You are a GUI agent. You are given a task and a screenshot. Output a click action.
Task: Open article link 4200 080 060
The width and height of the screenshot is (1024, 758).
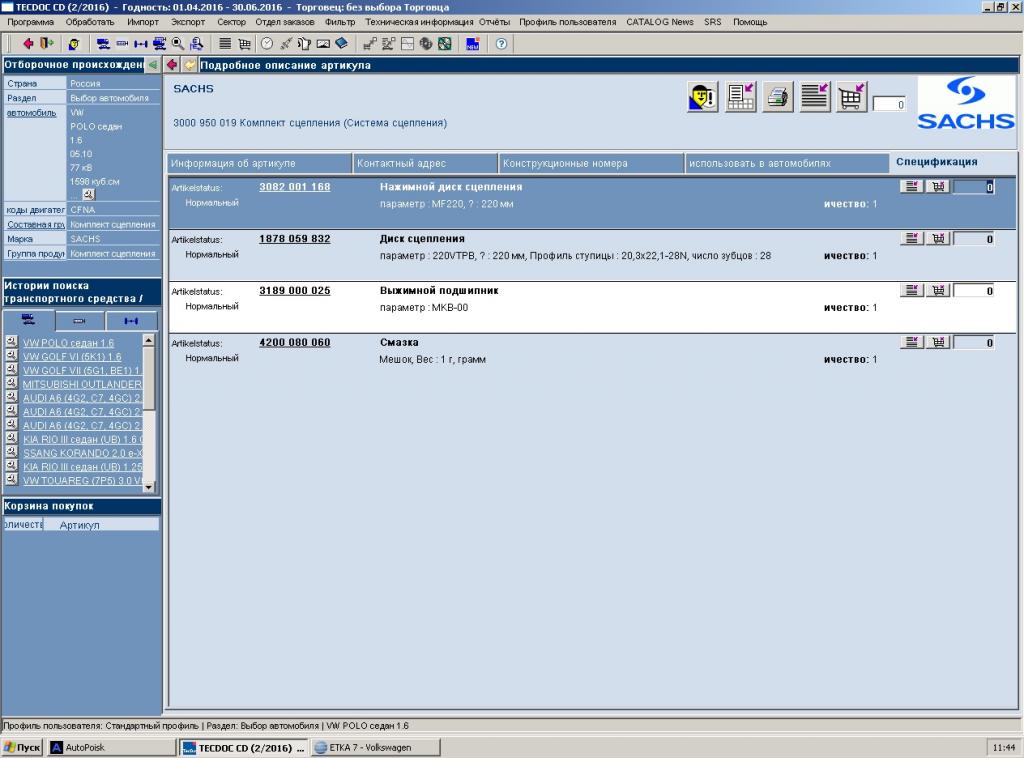pyautogui.click(x=295, y=342)
